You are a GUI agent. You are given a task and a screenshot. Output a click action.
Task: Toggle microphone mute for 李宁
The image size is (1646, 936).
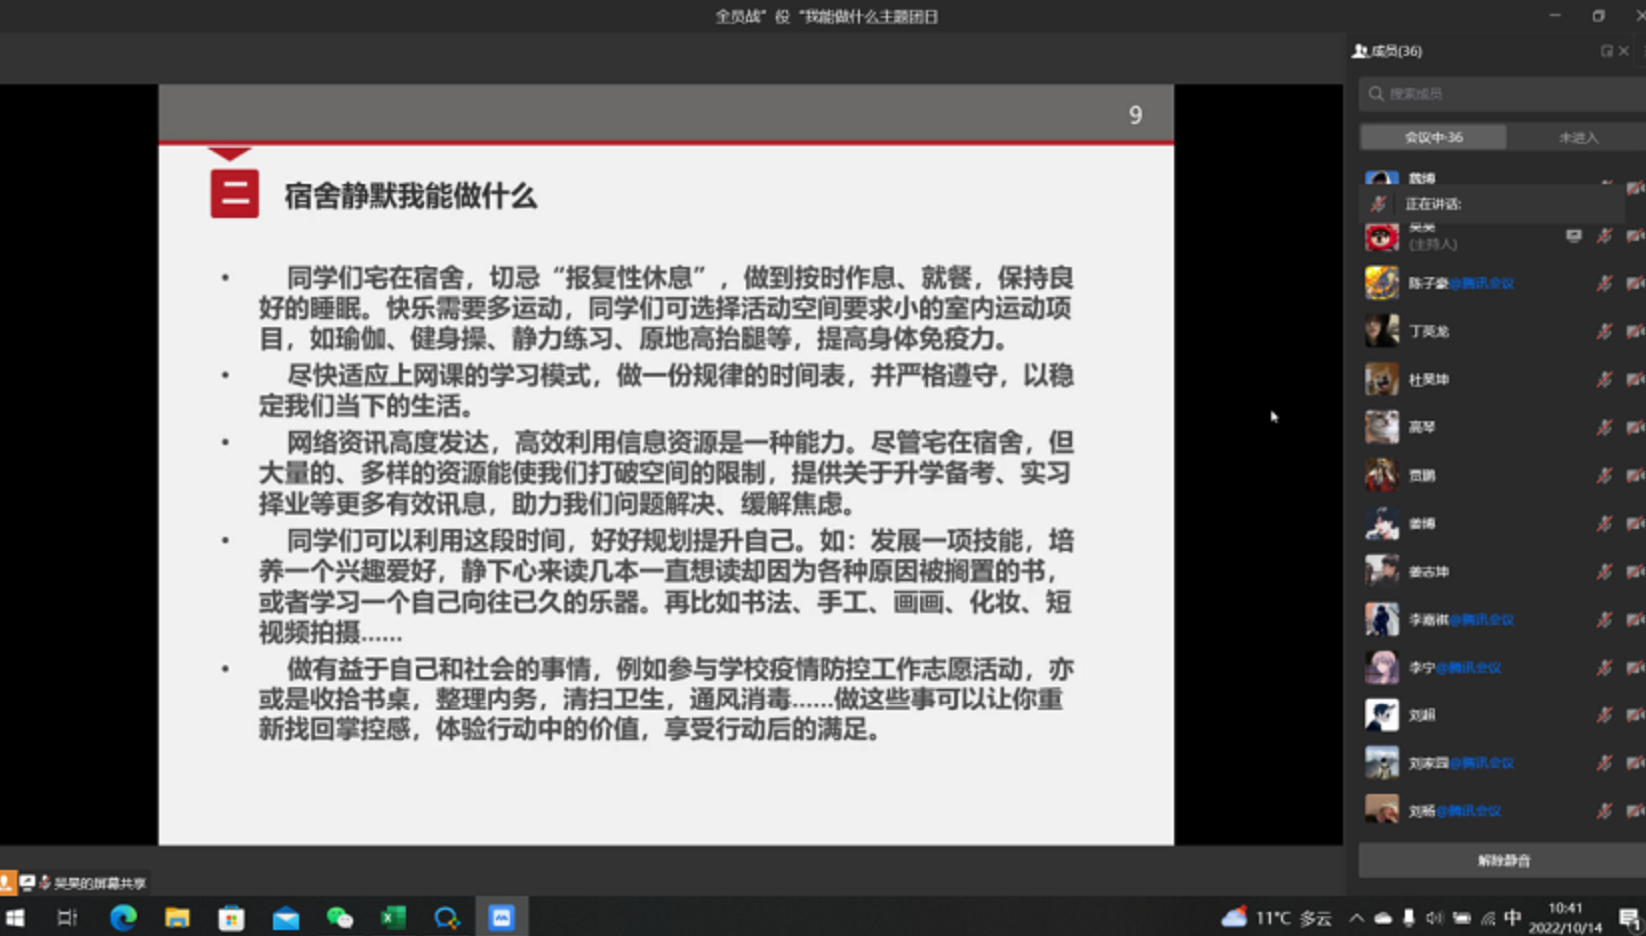click(x=1604, y=667)
